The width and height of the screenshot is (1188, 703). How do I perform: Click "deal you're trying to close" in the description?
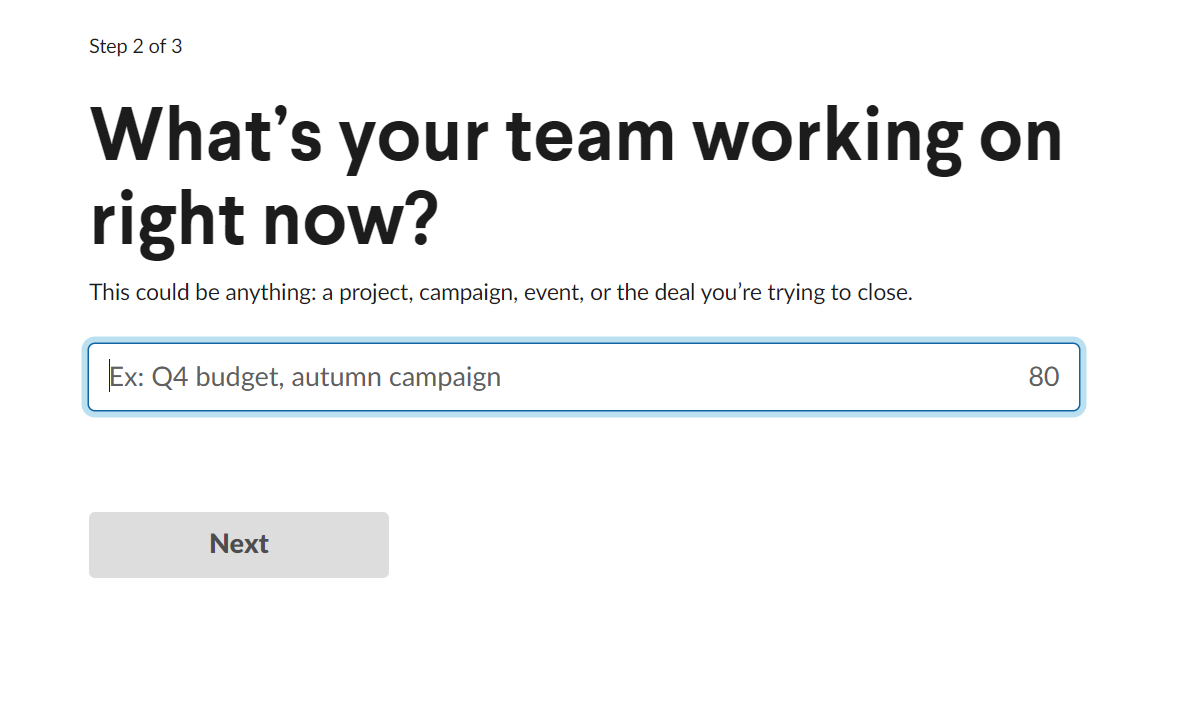pos(783,292)
